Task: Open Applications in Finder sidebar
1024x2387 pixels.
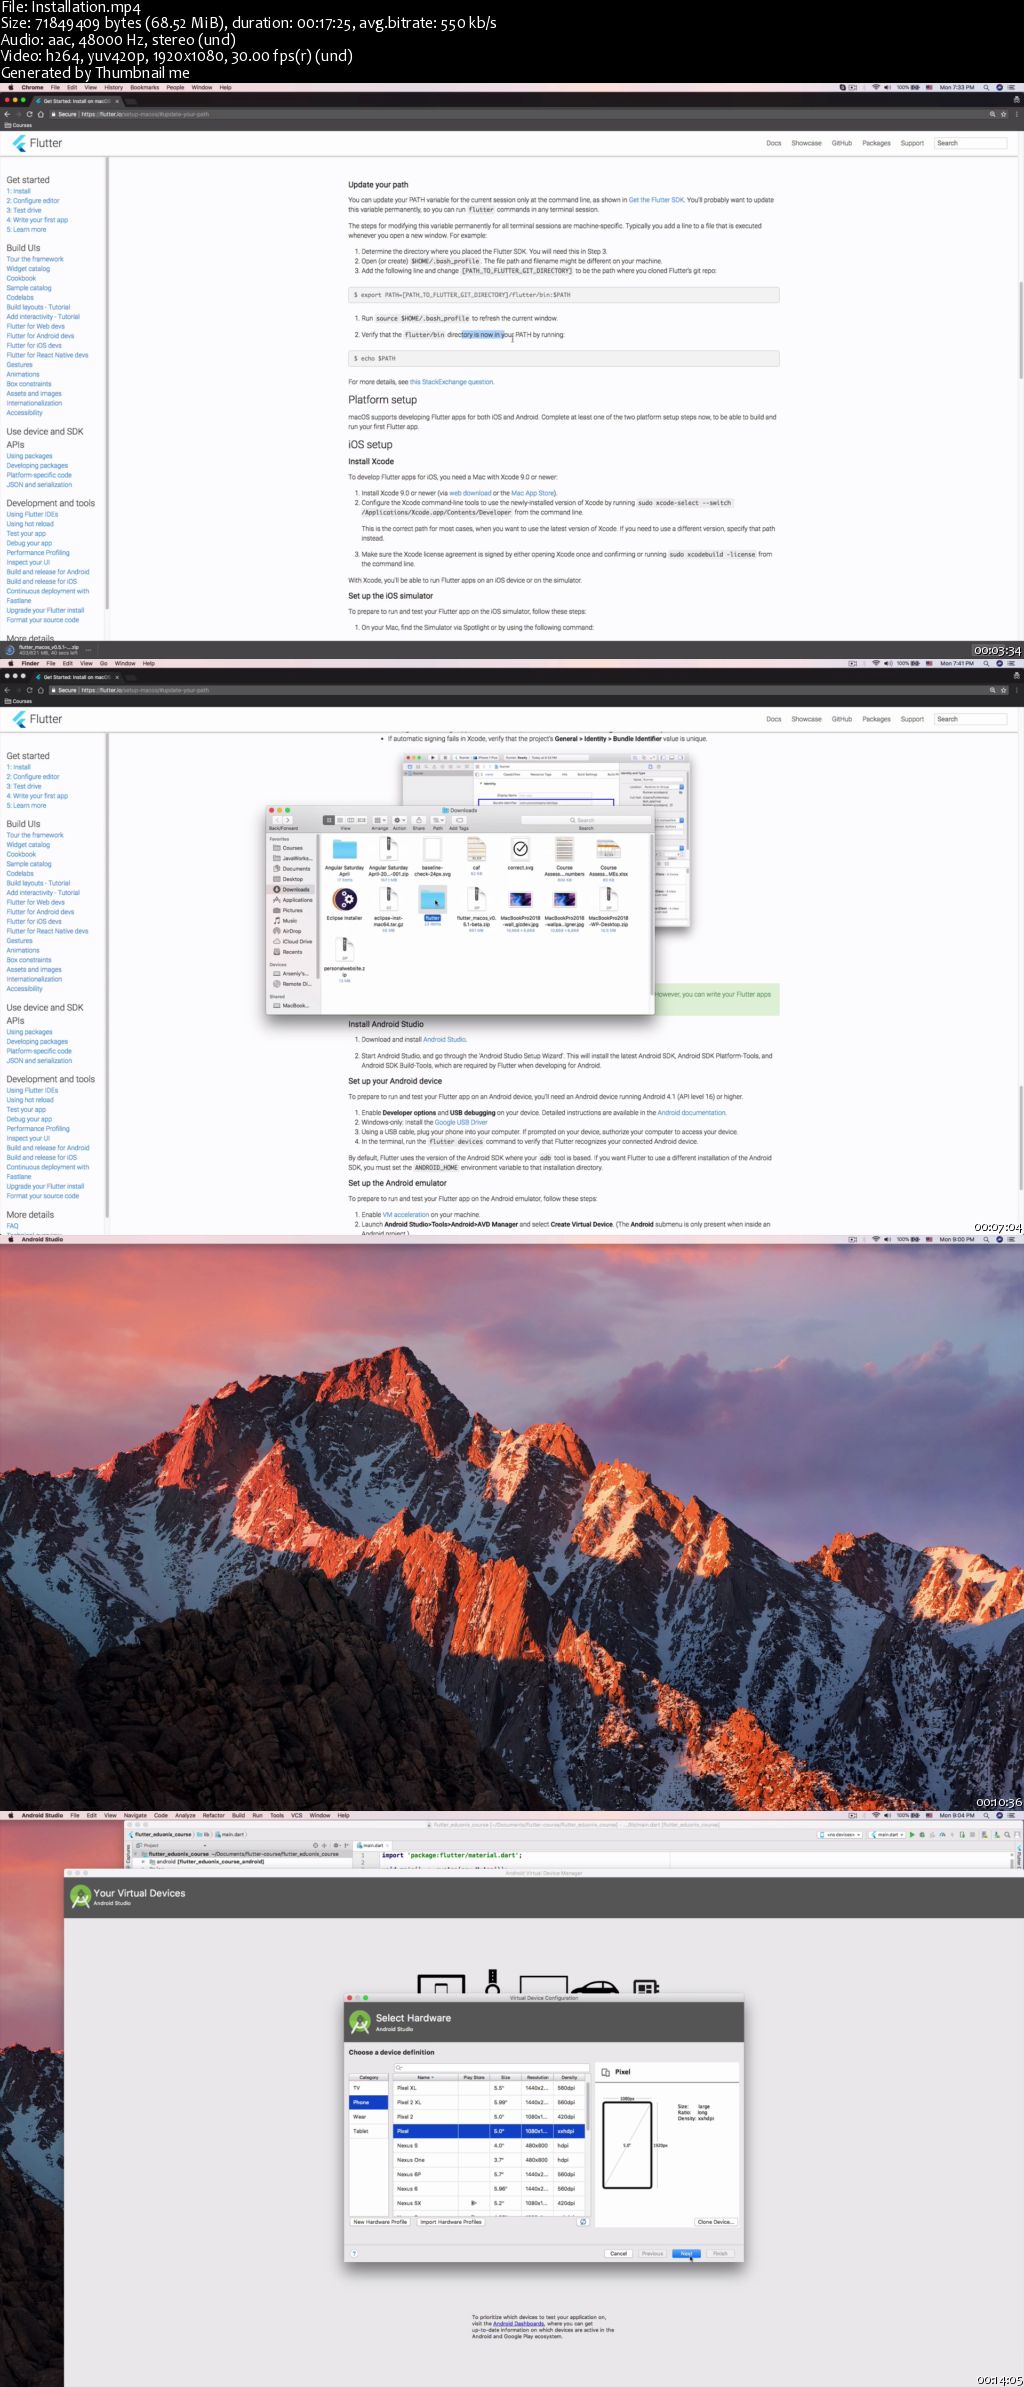Action: click(x=297, y=900)
